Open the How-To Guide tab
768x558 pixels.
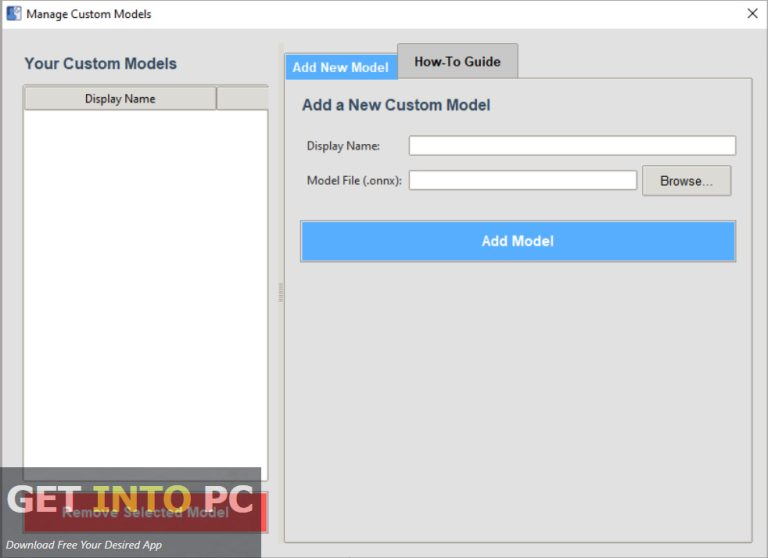[457, 61]
